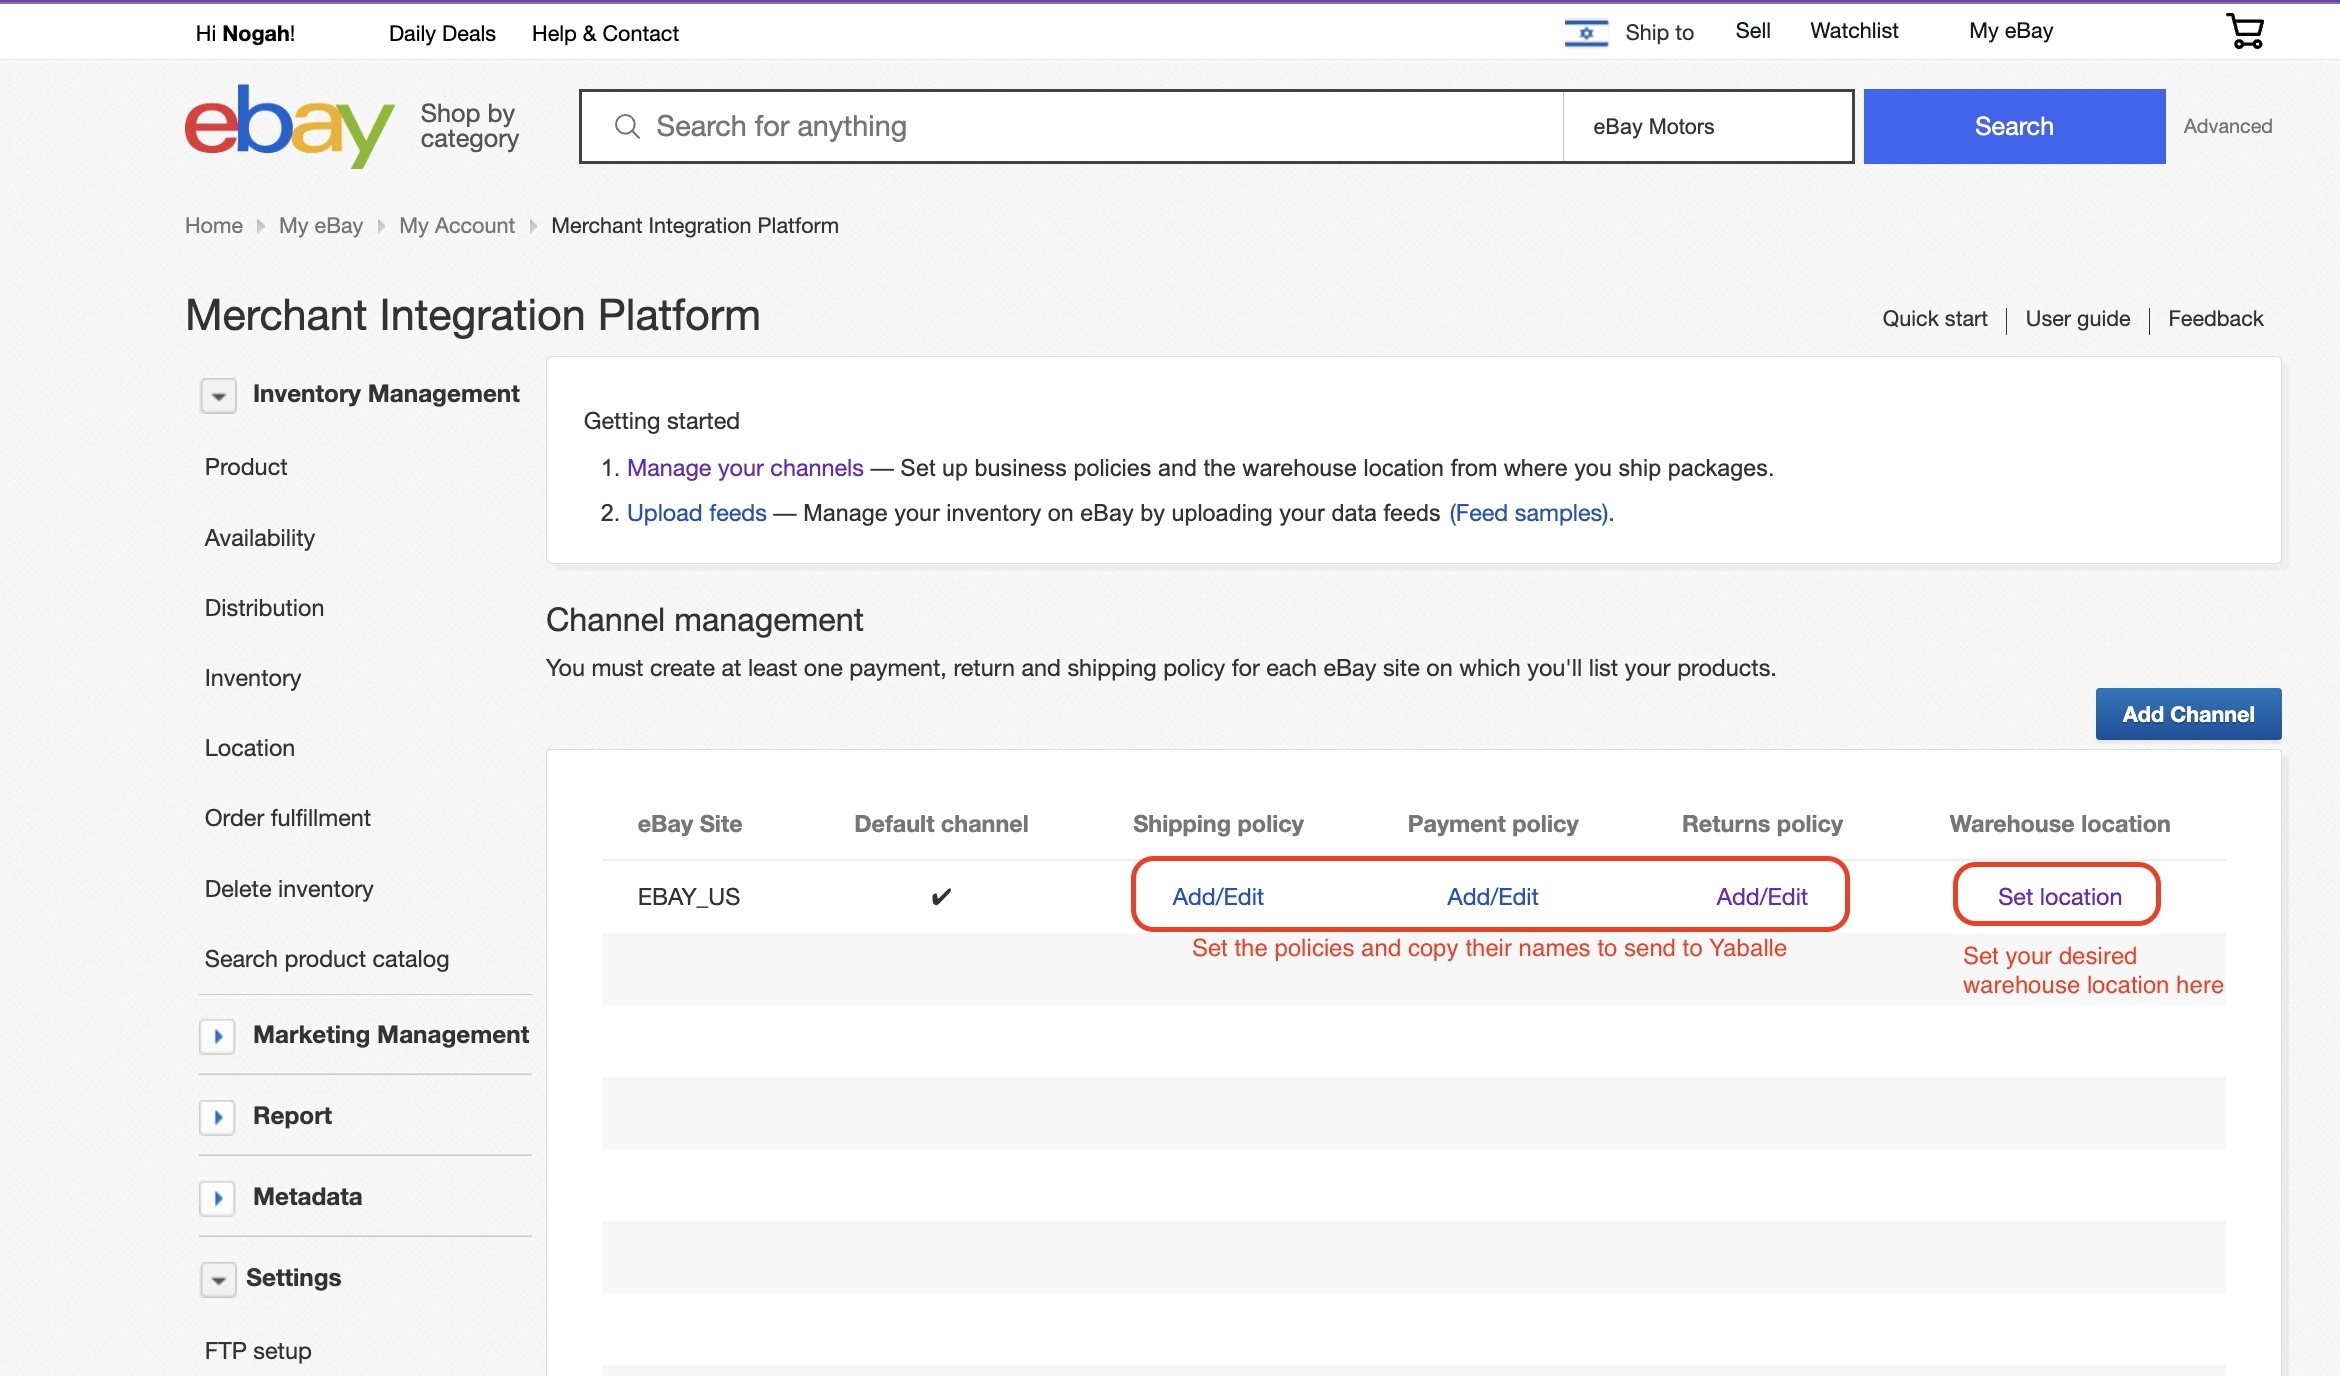Open Advanced search link

[2227, 126]
